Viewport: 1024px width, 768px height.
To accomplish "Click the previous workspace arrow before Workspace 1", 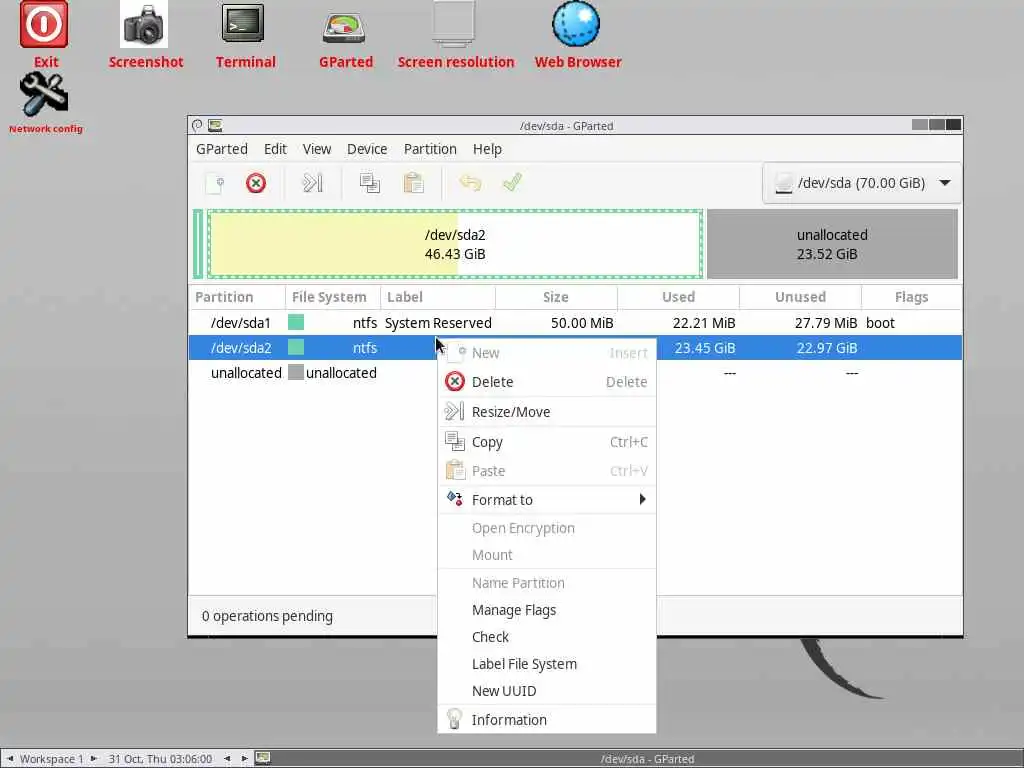I will (10, 758).
